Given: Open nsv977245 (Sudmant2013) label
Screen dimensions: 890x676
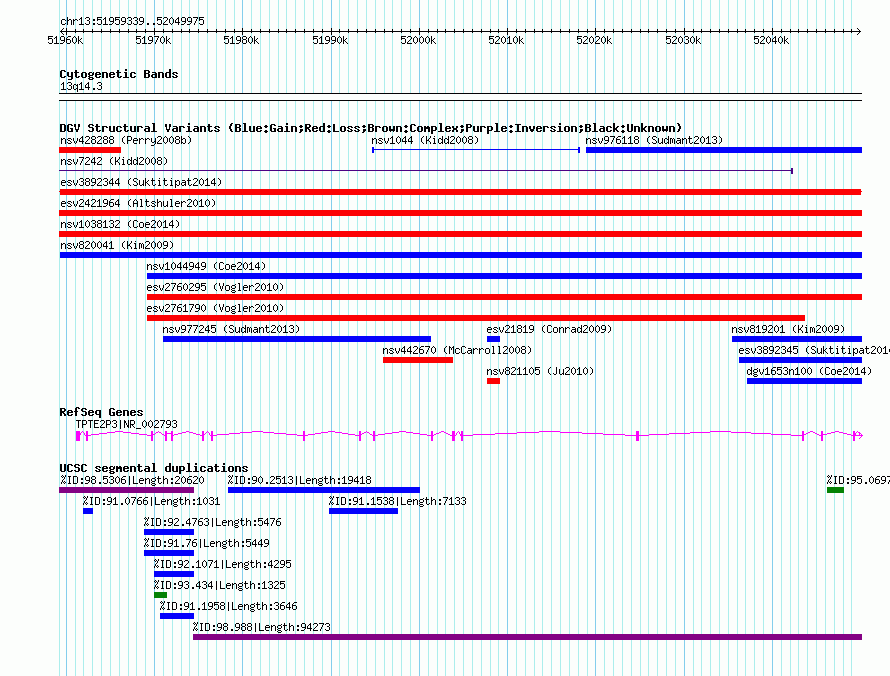Looking at the screenshot, I should click(231, 329).
